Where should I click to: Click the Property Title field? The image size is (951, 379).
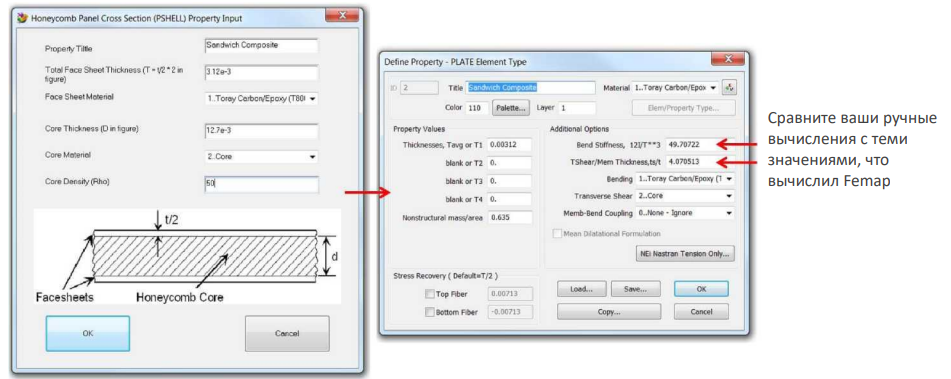261,45
